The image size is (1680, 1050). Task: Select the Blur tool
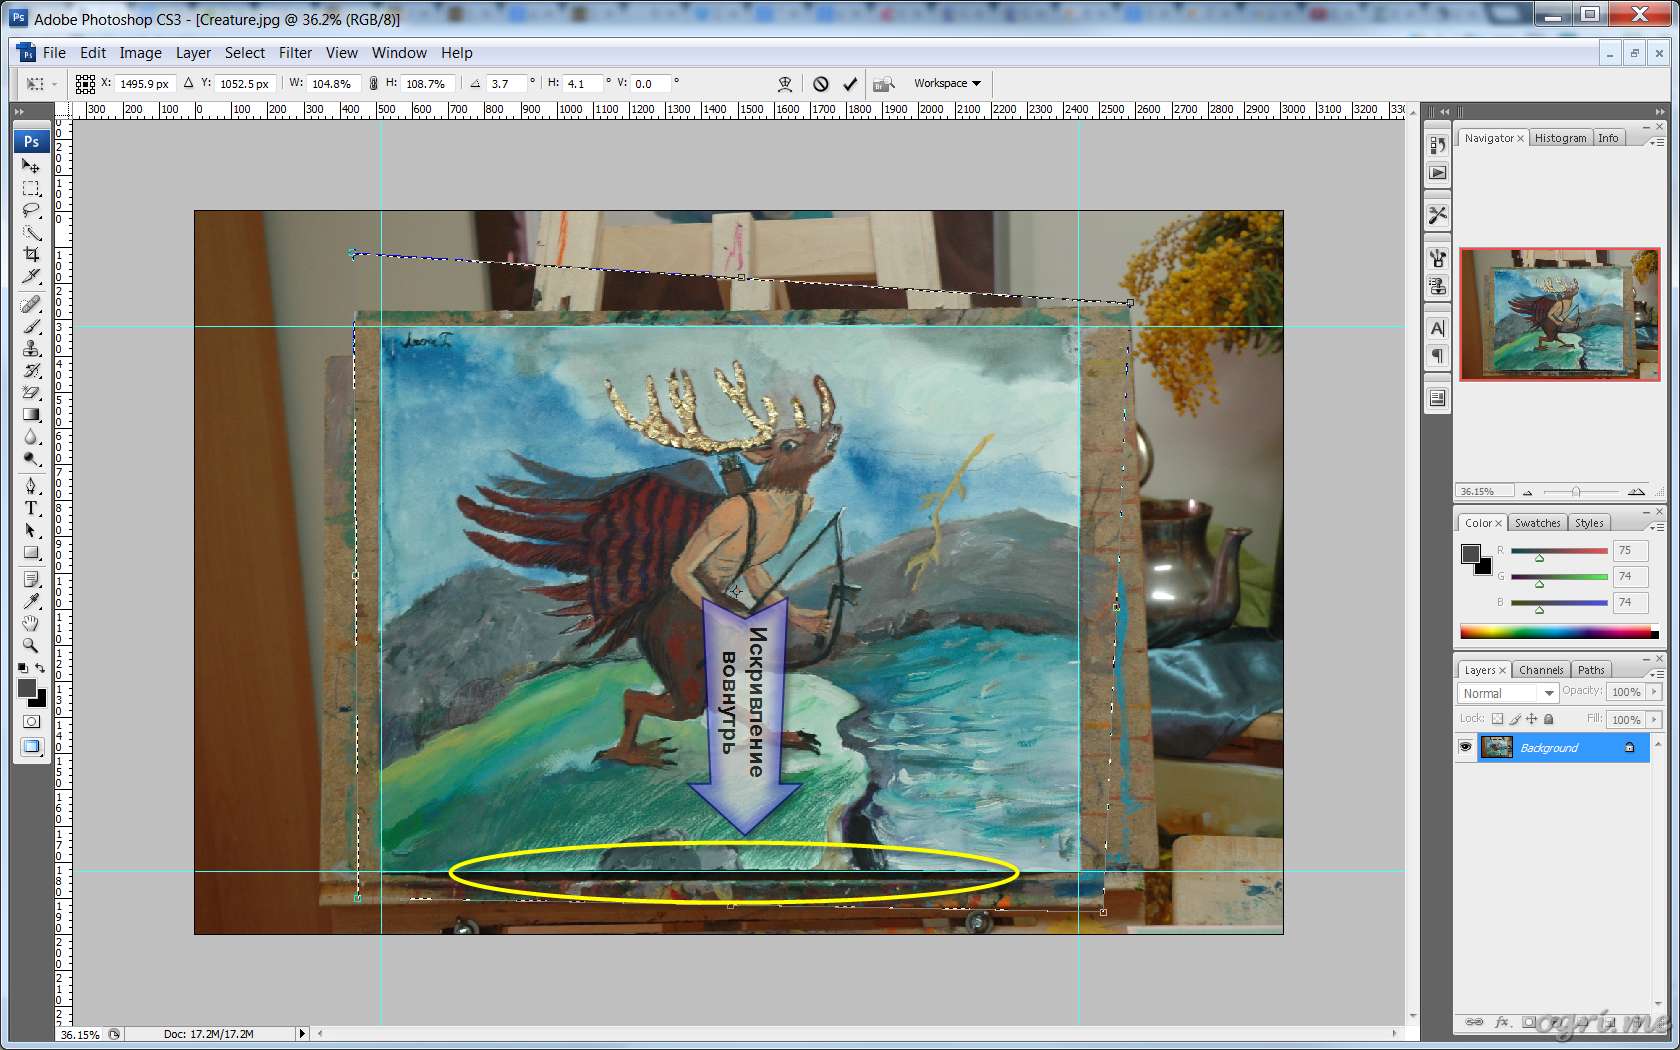tap(31, 436)
